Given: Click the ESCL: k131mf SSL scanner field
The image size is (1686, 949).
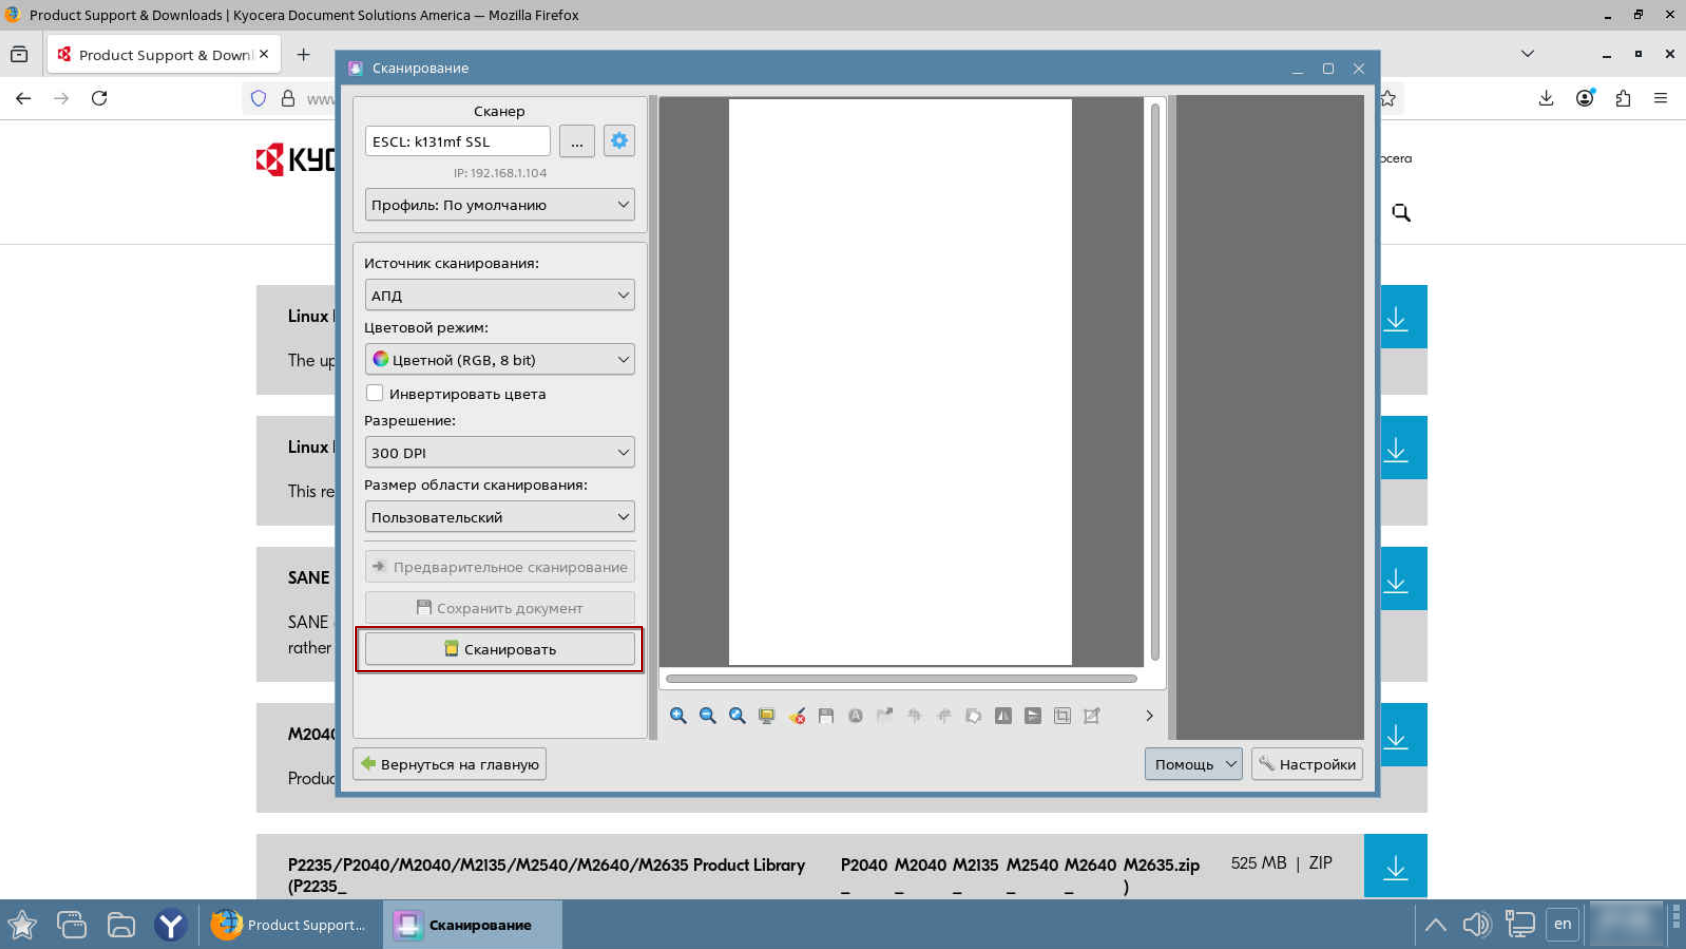Looking at the screenshot, I should [x=457, y=142].
